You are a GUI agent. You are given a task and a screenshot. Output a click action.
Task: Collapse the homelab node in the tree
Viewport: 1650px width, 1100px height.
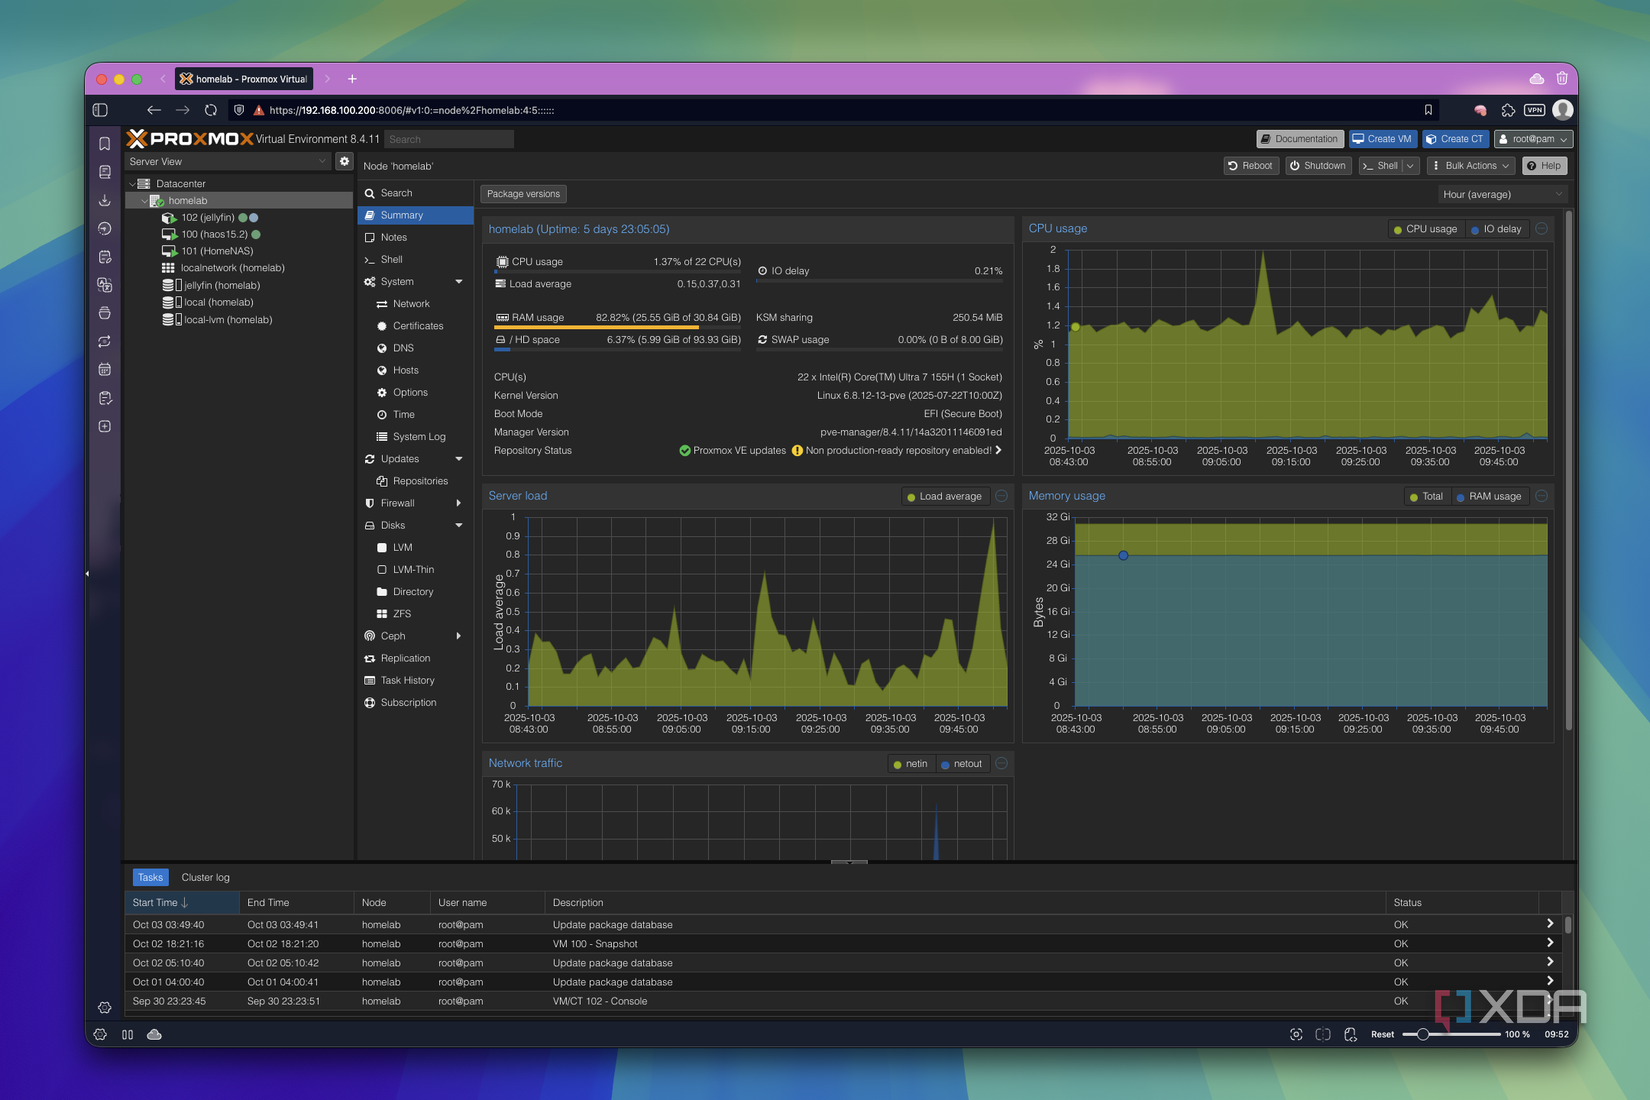pos(144,200)
